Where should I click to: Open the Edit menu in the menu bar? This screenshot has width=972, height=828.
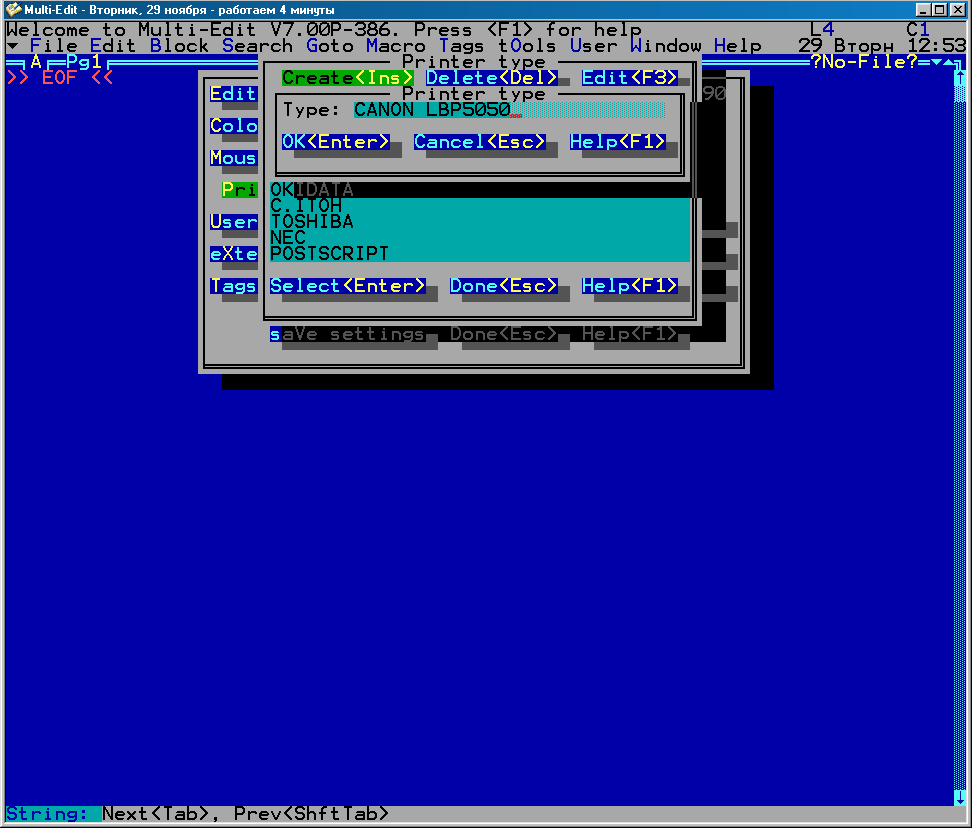click(x=113, y=46)
